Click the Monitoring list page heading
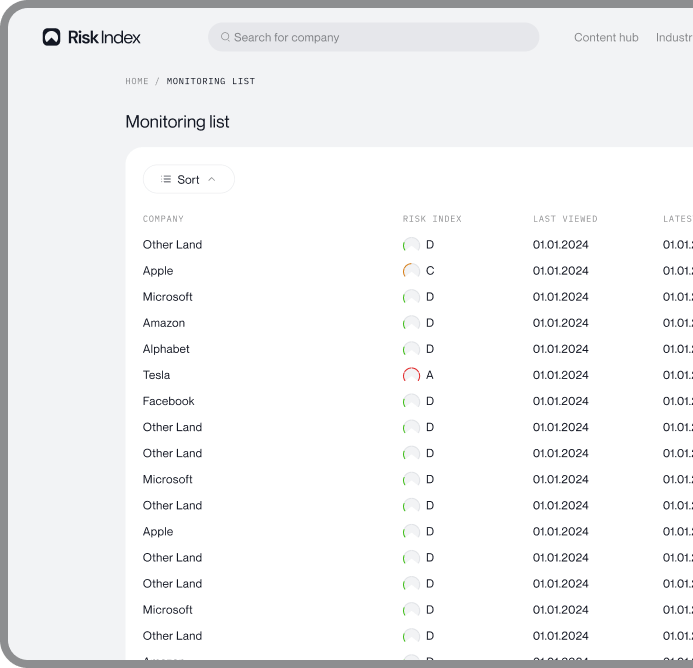 point(177,122)
